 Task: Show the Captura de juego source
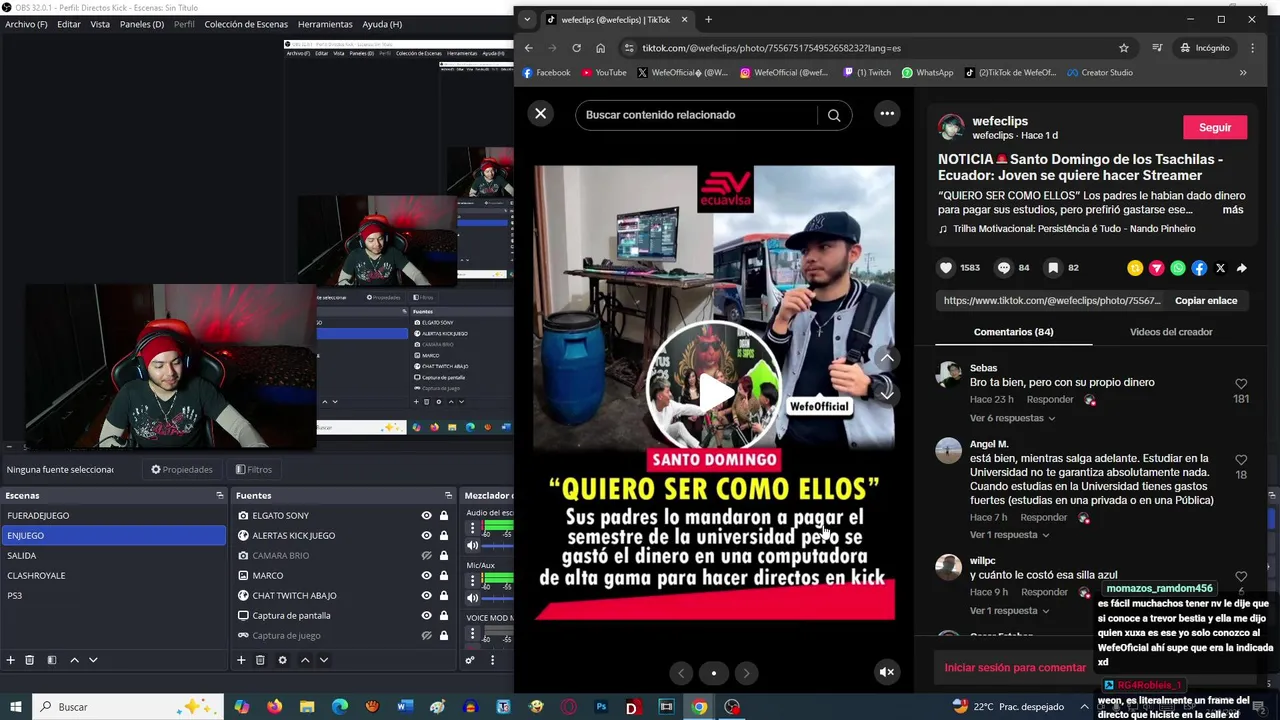427,636
